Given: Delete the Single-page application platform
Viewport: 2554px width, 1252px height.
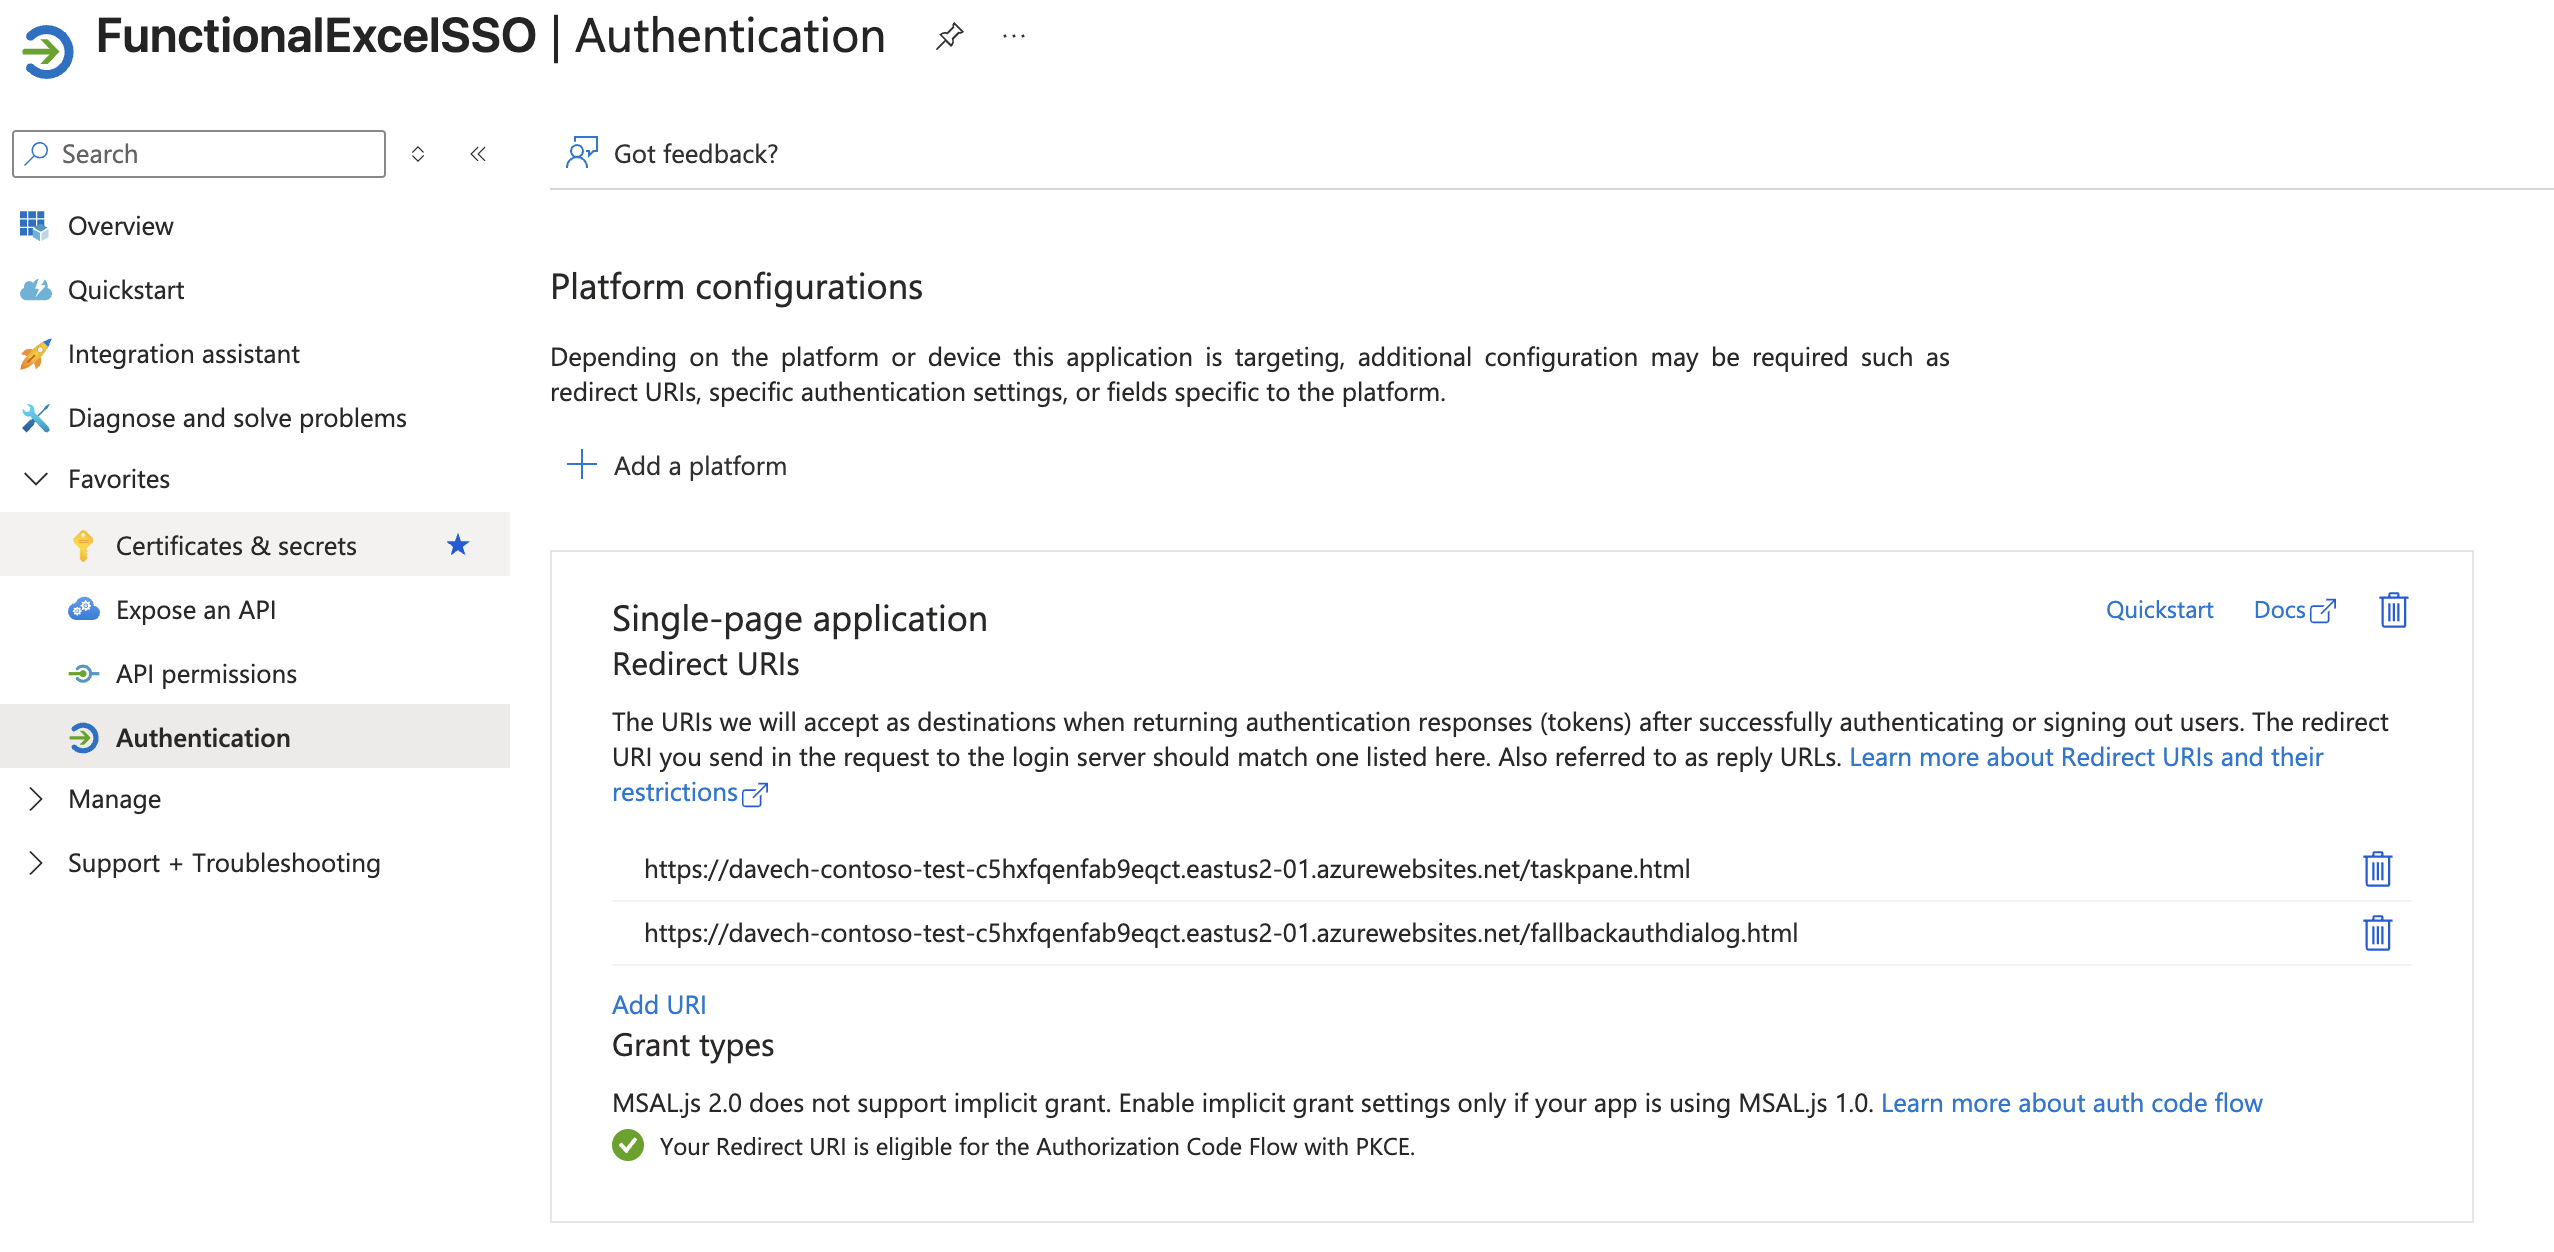Looking at the screenshot, I should (x=2393, y=610).
